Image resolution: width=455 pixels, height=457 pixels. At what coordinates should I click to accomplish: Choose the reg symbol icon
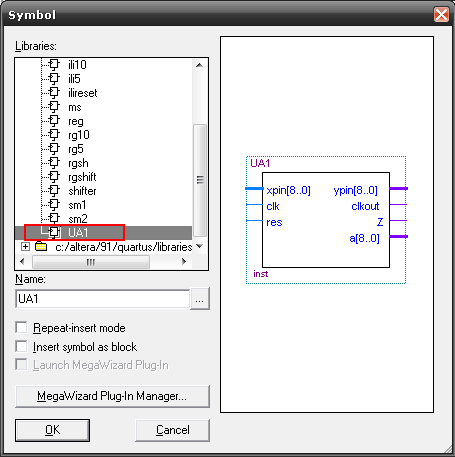(x=54, y=120)
